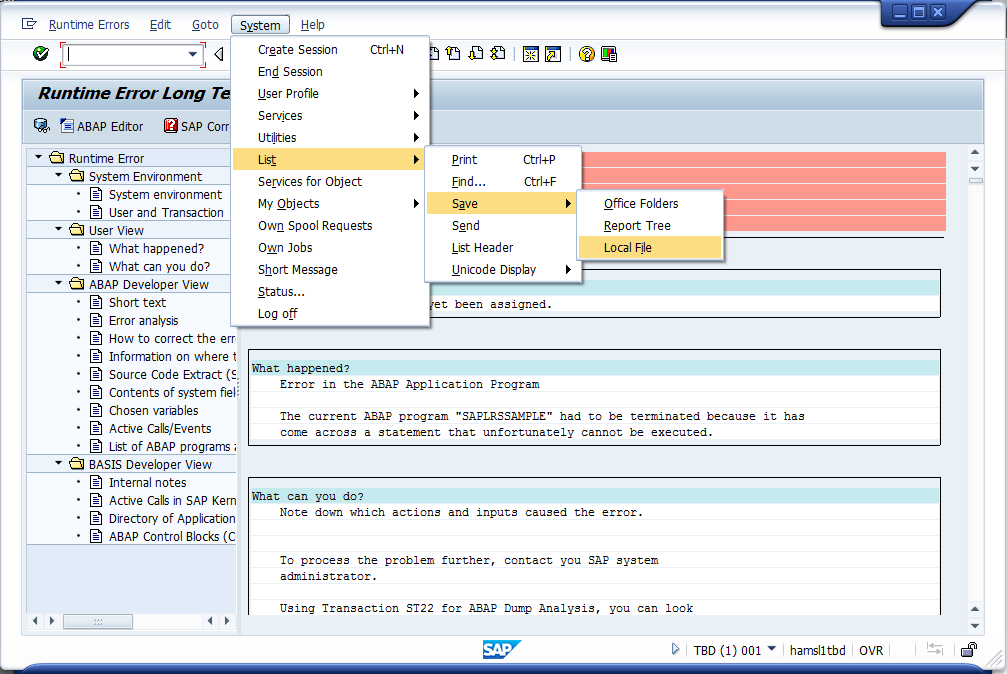Open the Help menu
The width and height of the screenshot is (1007, 674).
pyautogui.click(x=312, y=25)
